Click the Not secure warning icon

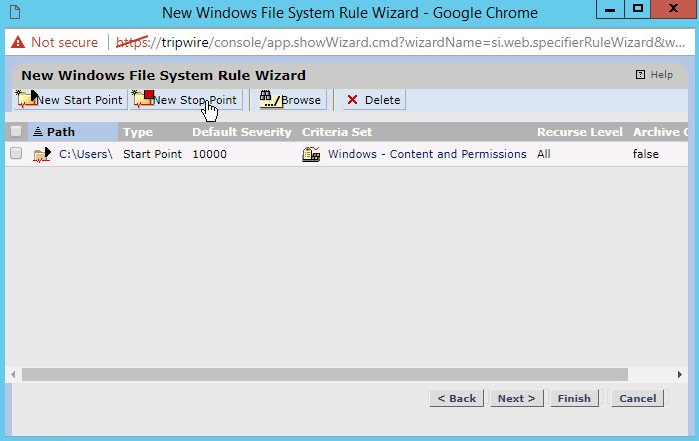click(18, 42)
